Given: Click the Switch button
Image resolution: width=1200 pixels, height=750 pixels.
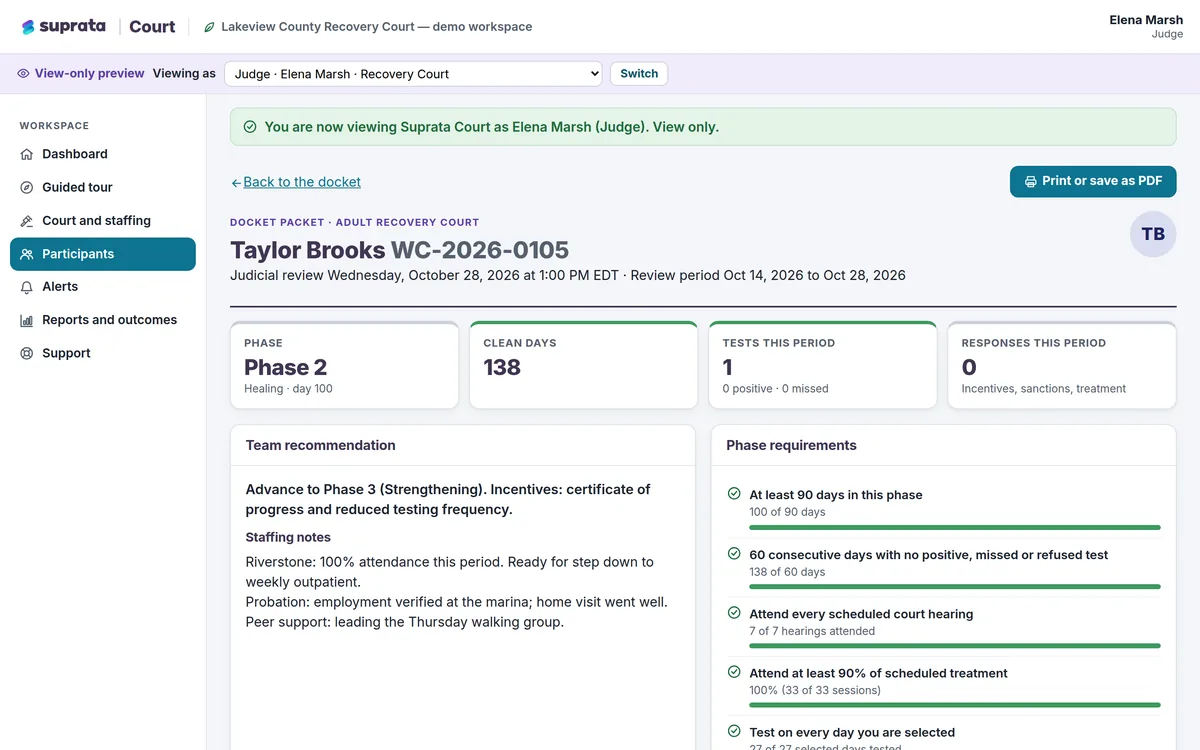Looking at the screenshot, I should [x=639, y=74].
